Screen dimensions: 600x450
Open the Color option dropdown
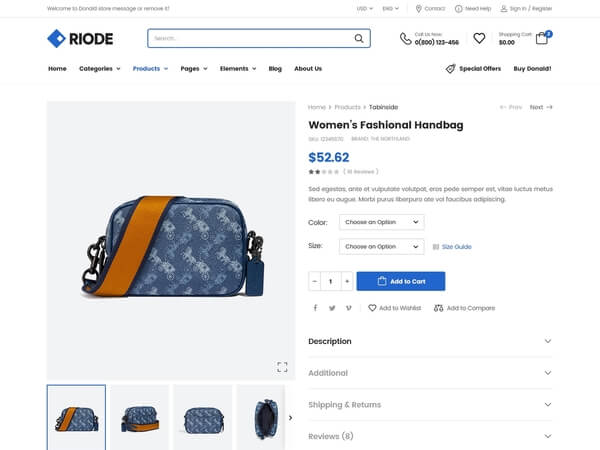(x=382, y=222)
